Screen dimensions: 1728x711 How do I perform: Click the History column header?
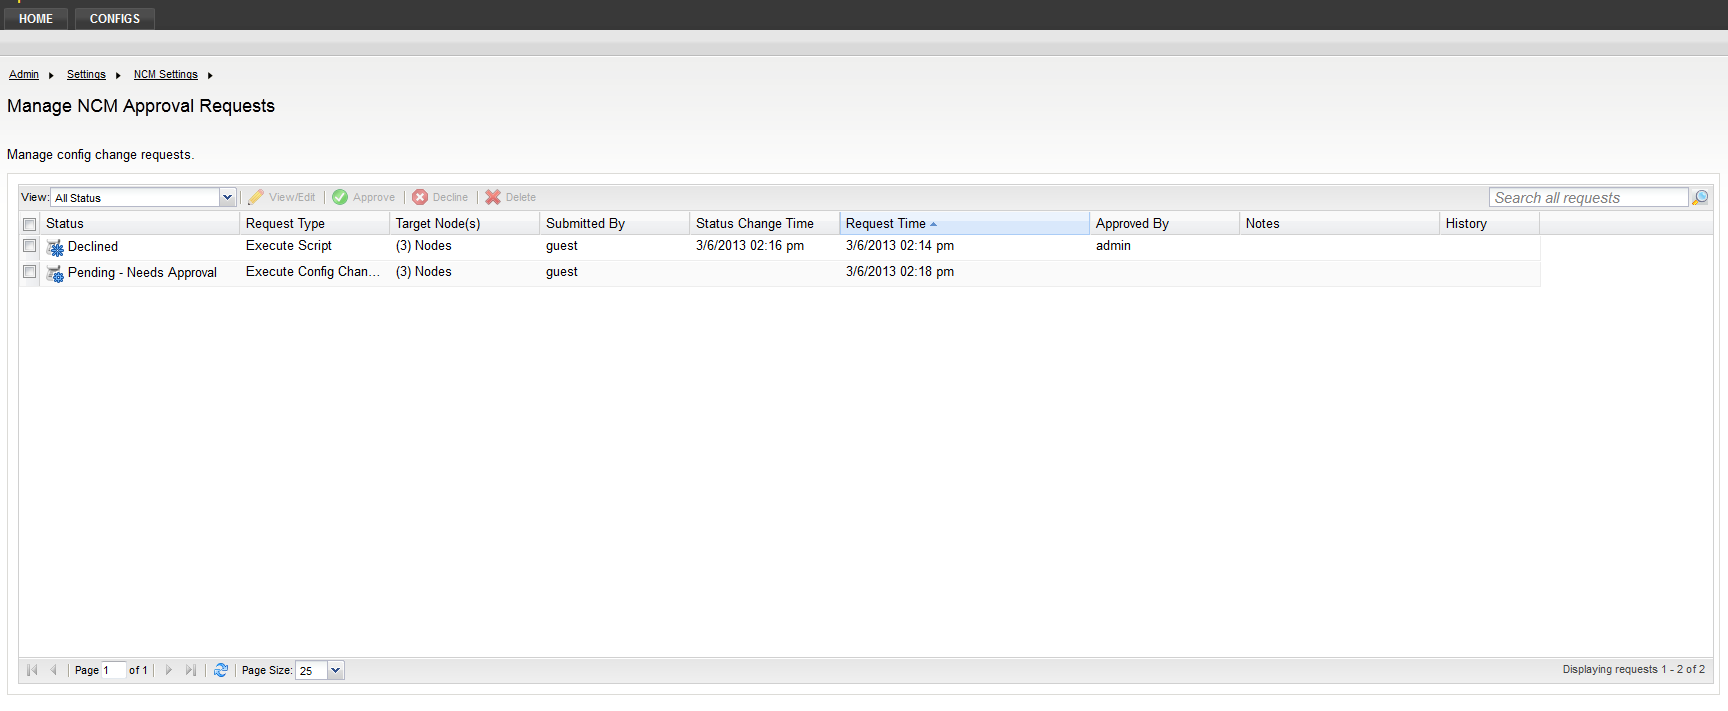[x=1490, y=223]
